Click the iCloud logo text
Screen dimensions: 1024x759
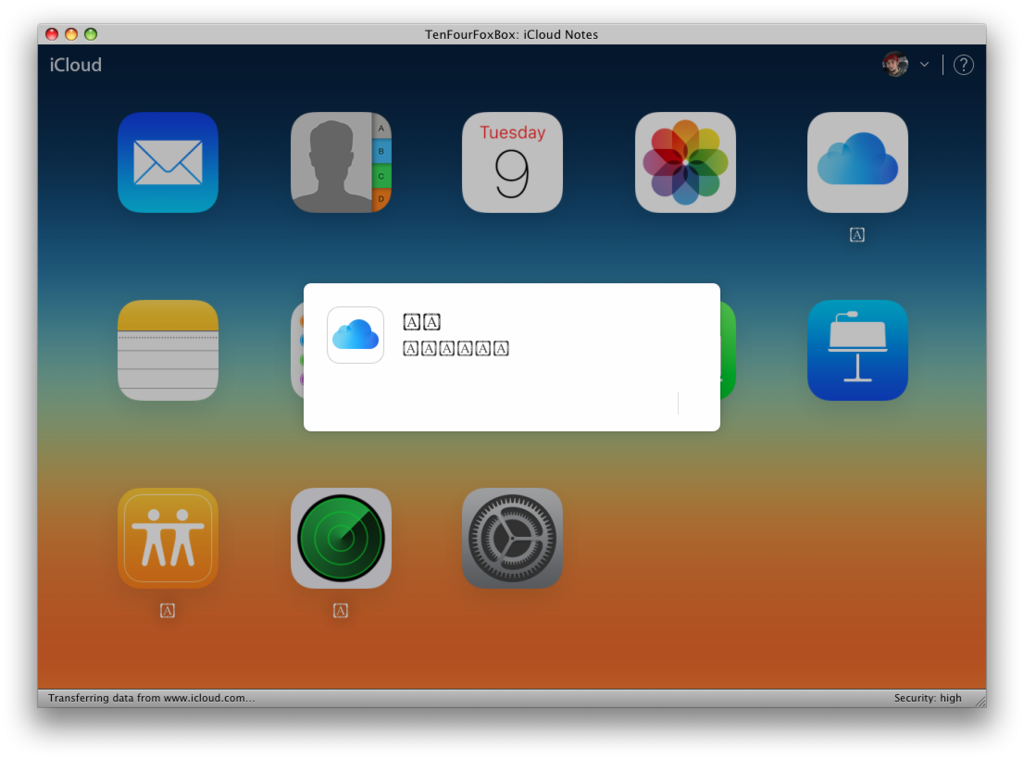click(x=76, y=65)
